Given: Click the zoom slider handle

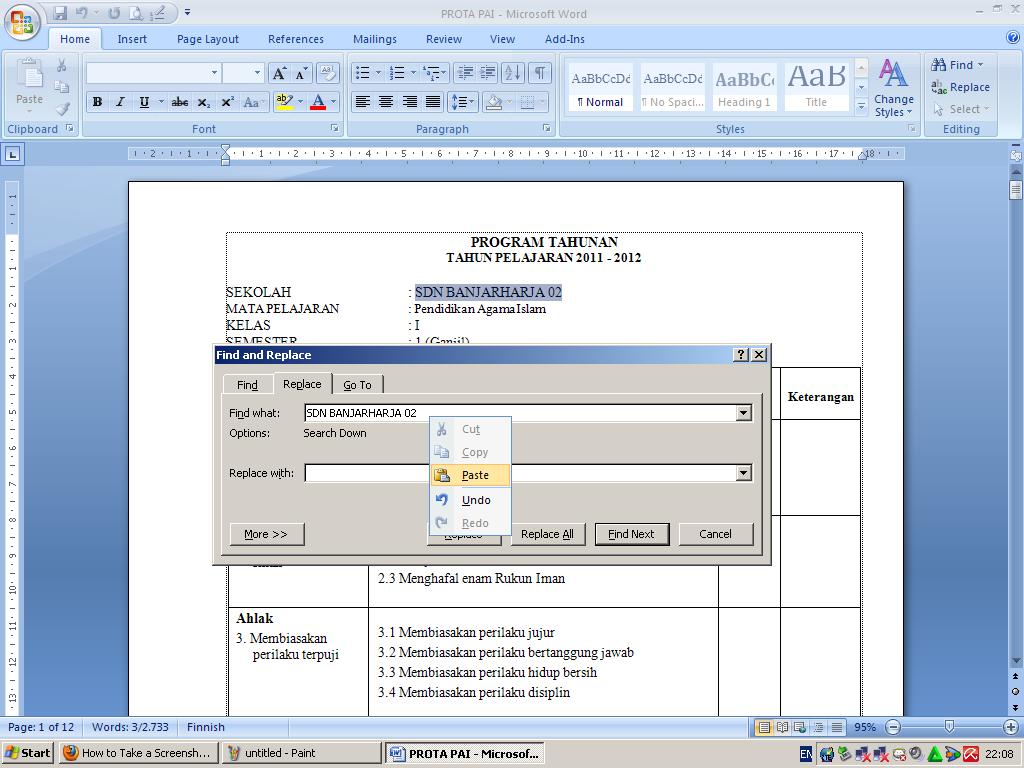Looking at the screenshot, I should [x=950, y=727].
